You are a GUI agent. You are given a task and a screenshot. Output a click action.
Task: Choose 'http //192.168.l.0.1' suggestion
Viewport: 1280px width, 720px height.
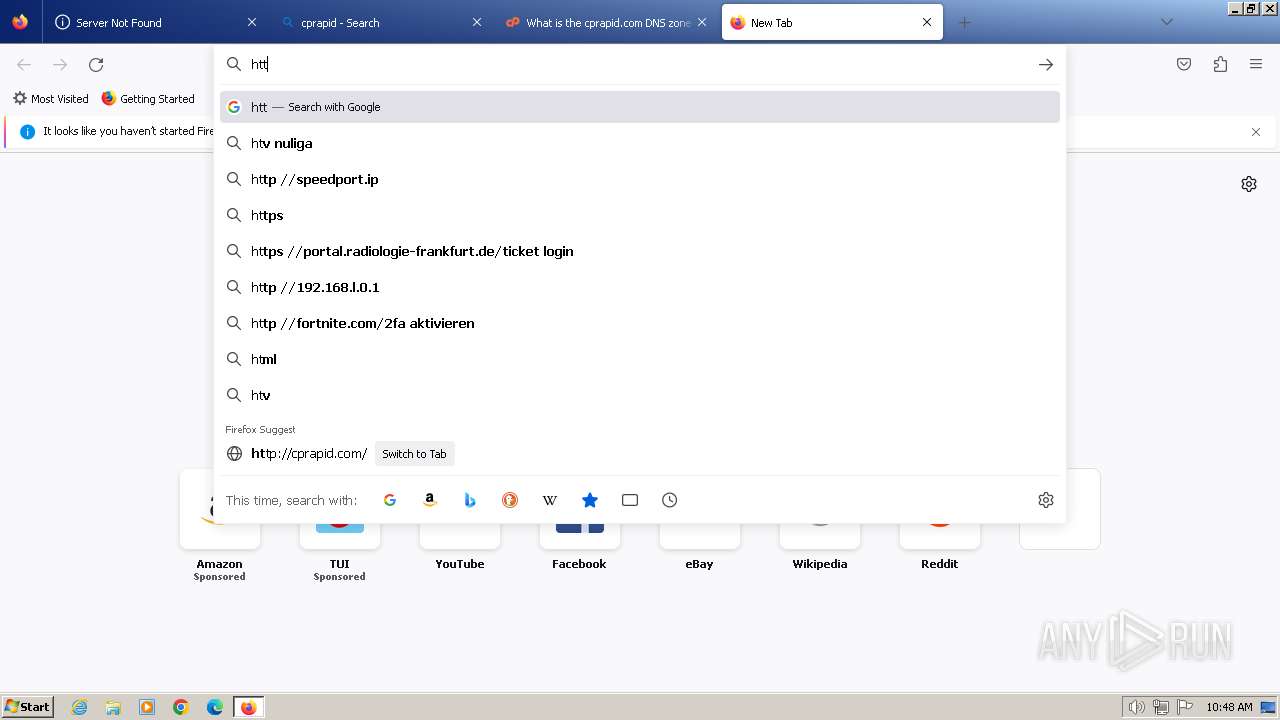click(640, 287)
